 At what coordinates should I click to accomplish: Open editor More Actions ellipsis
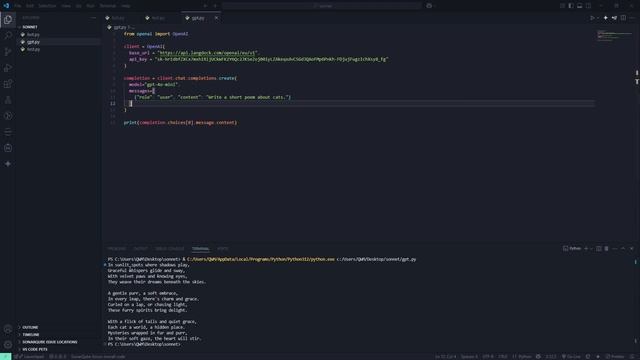click(632, 18)
